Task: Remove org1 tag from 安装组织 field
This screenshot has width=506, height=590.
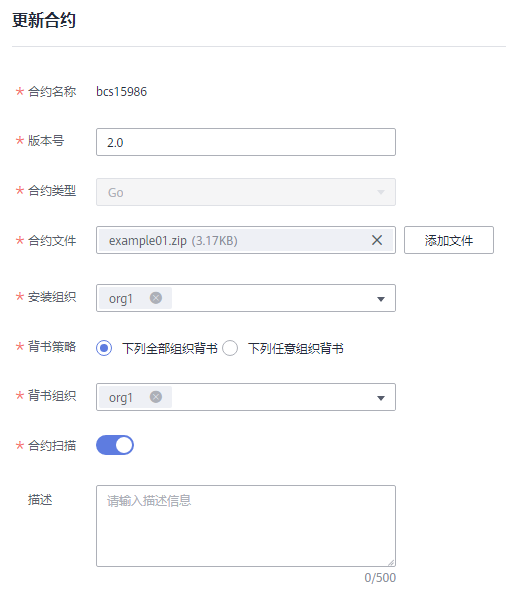Action: click(156, 298)
